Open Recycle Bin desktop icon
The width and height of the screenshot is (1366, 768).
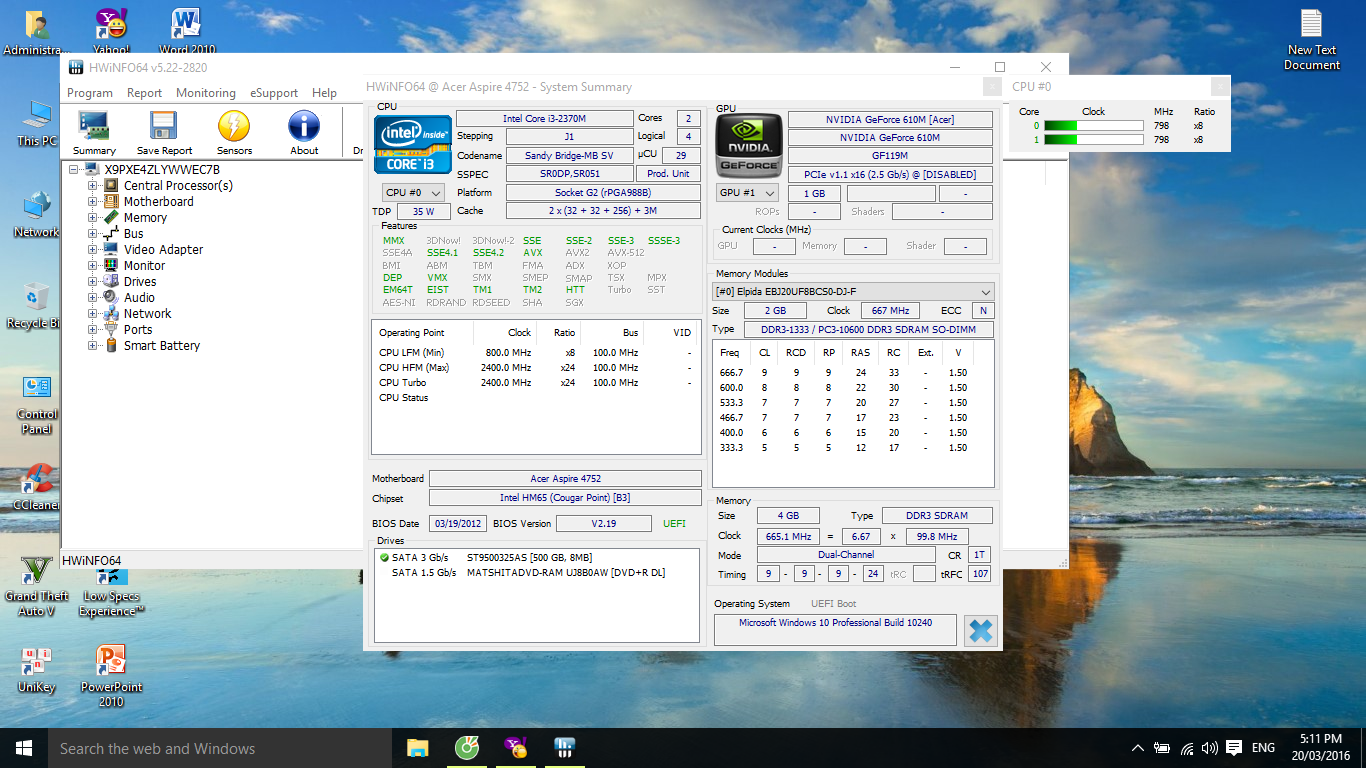tap(37, 305)
